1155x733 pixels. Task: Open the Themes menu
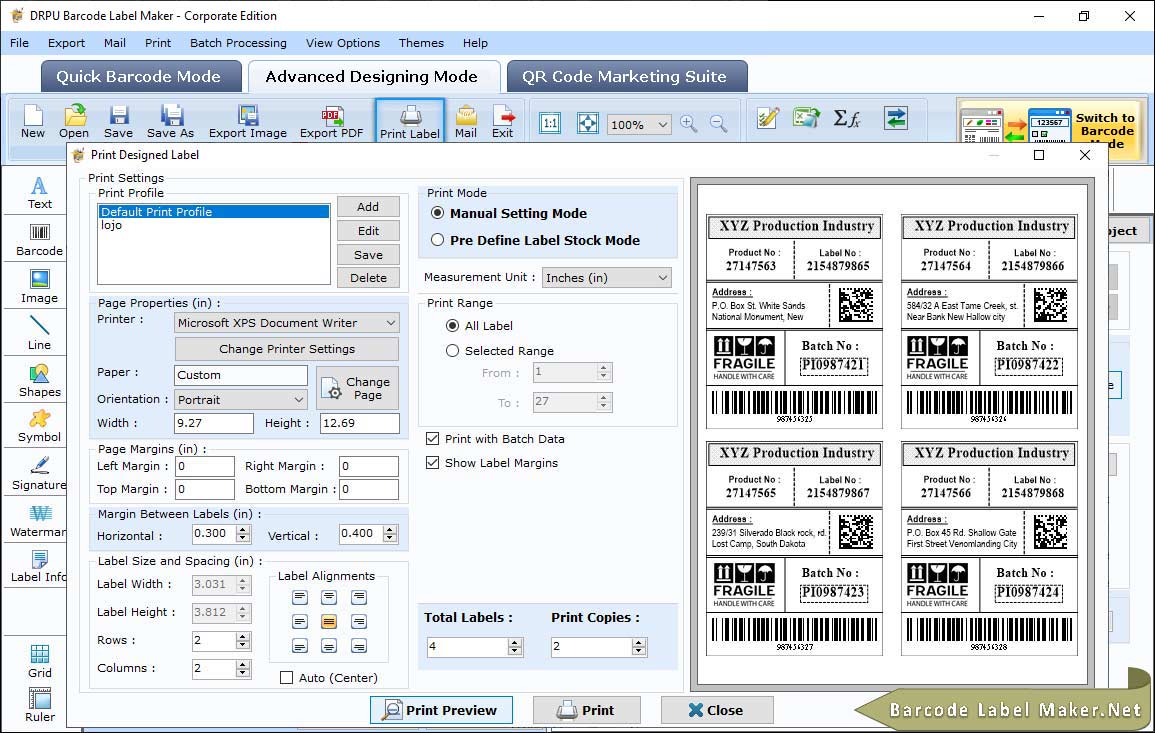point(421,43)
